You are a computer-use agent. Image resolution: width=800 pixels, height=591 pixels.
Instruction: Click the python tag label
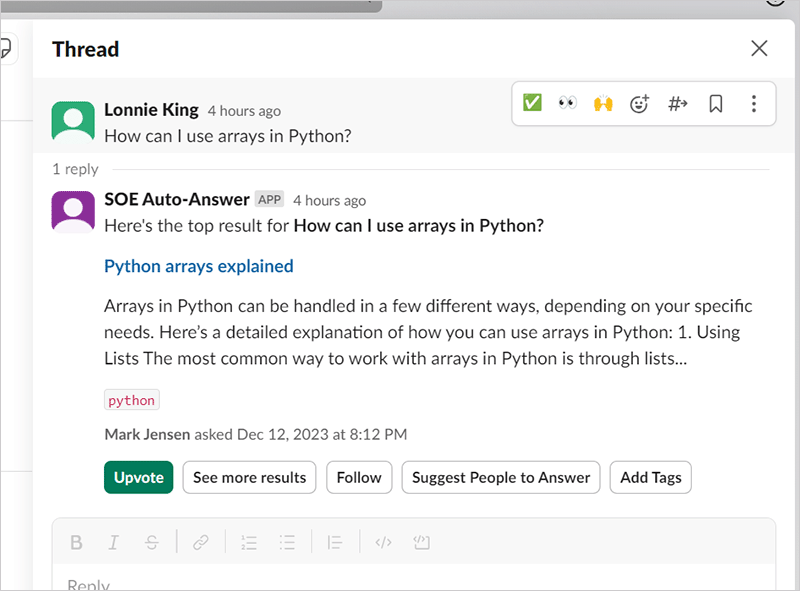tap(132, 400)
